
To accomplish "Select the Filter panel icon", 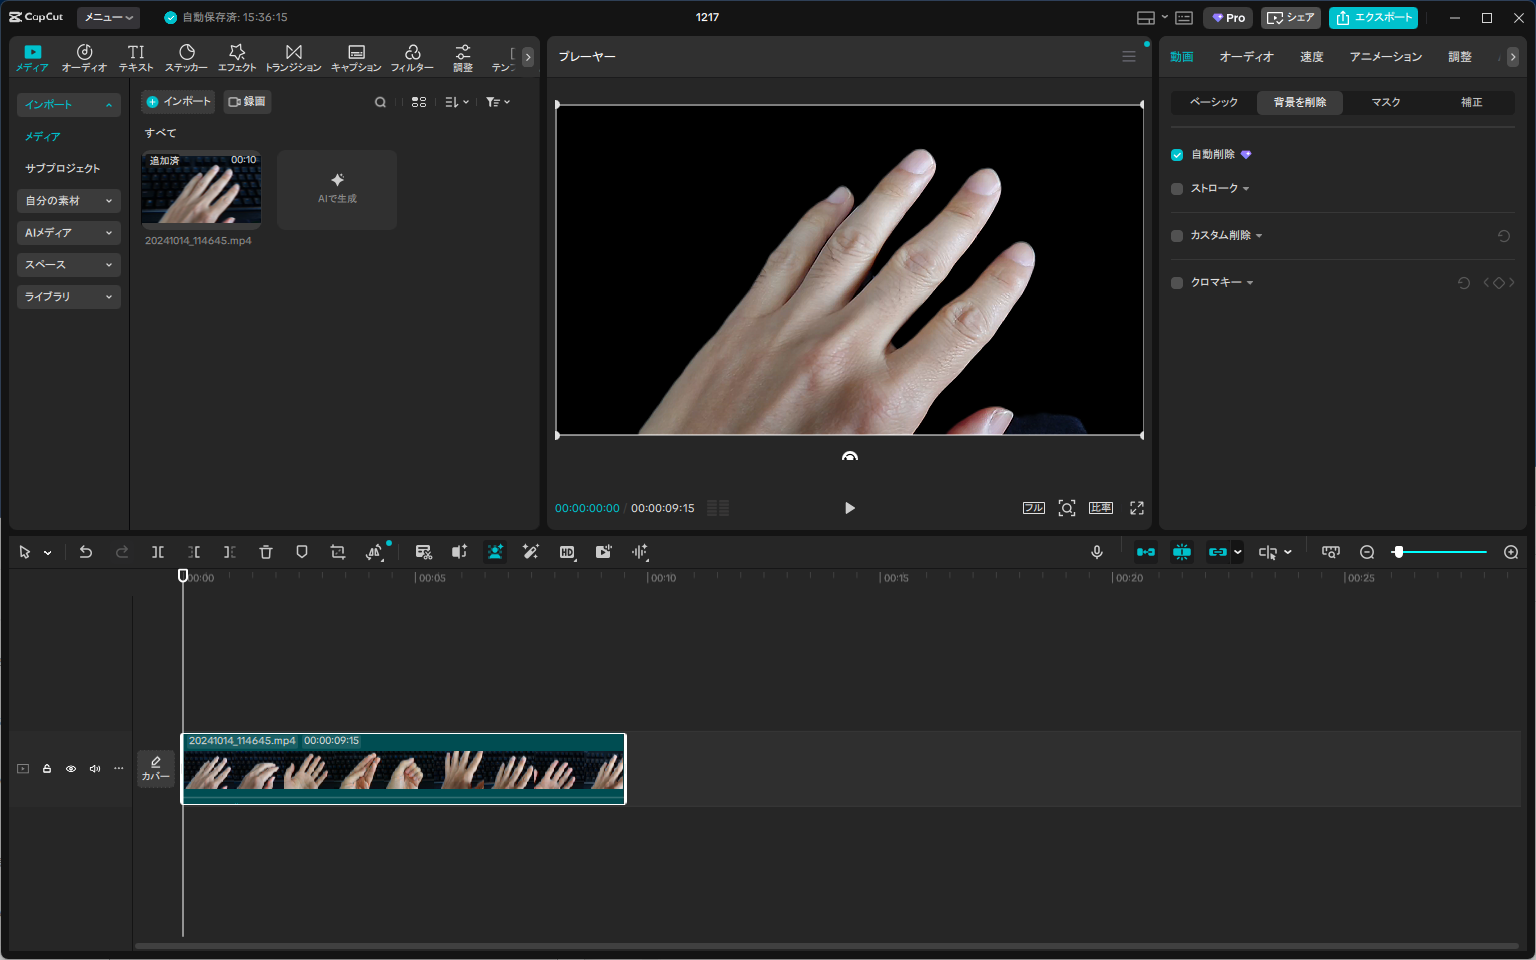I will 413,56.
